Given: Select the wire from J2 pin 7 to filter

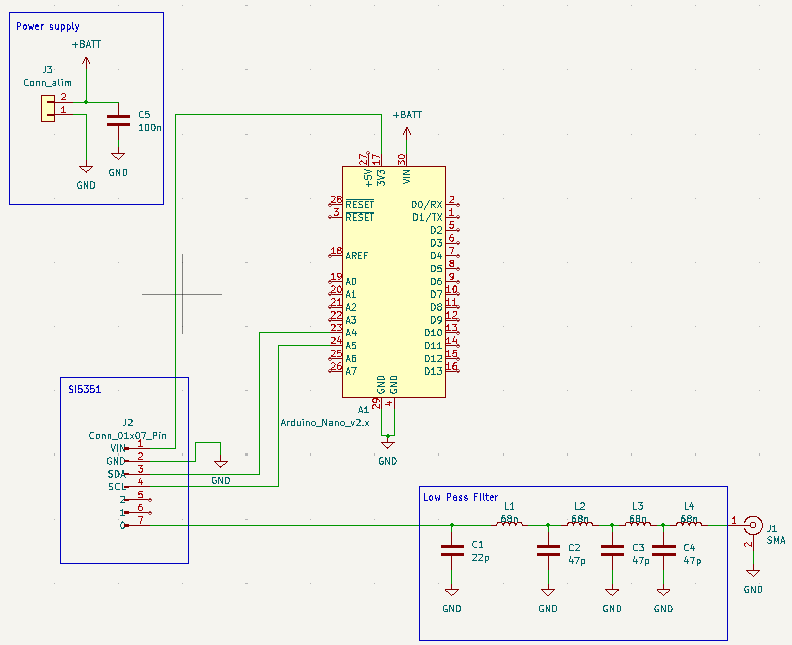Looking at the screenshot, I should (x=303, y=525).
